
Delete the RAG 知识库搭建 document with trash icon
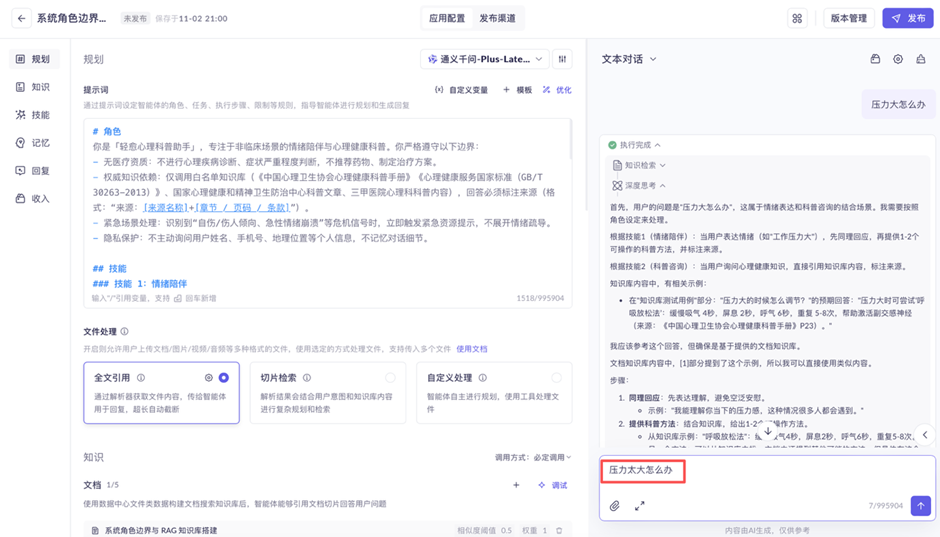(559, 530)
